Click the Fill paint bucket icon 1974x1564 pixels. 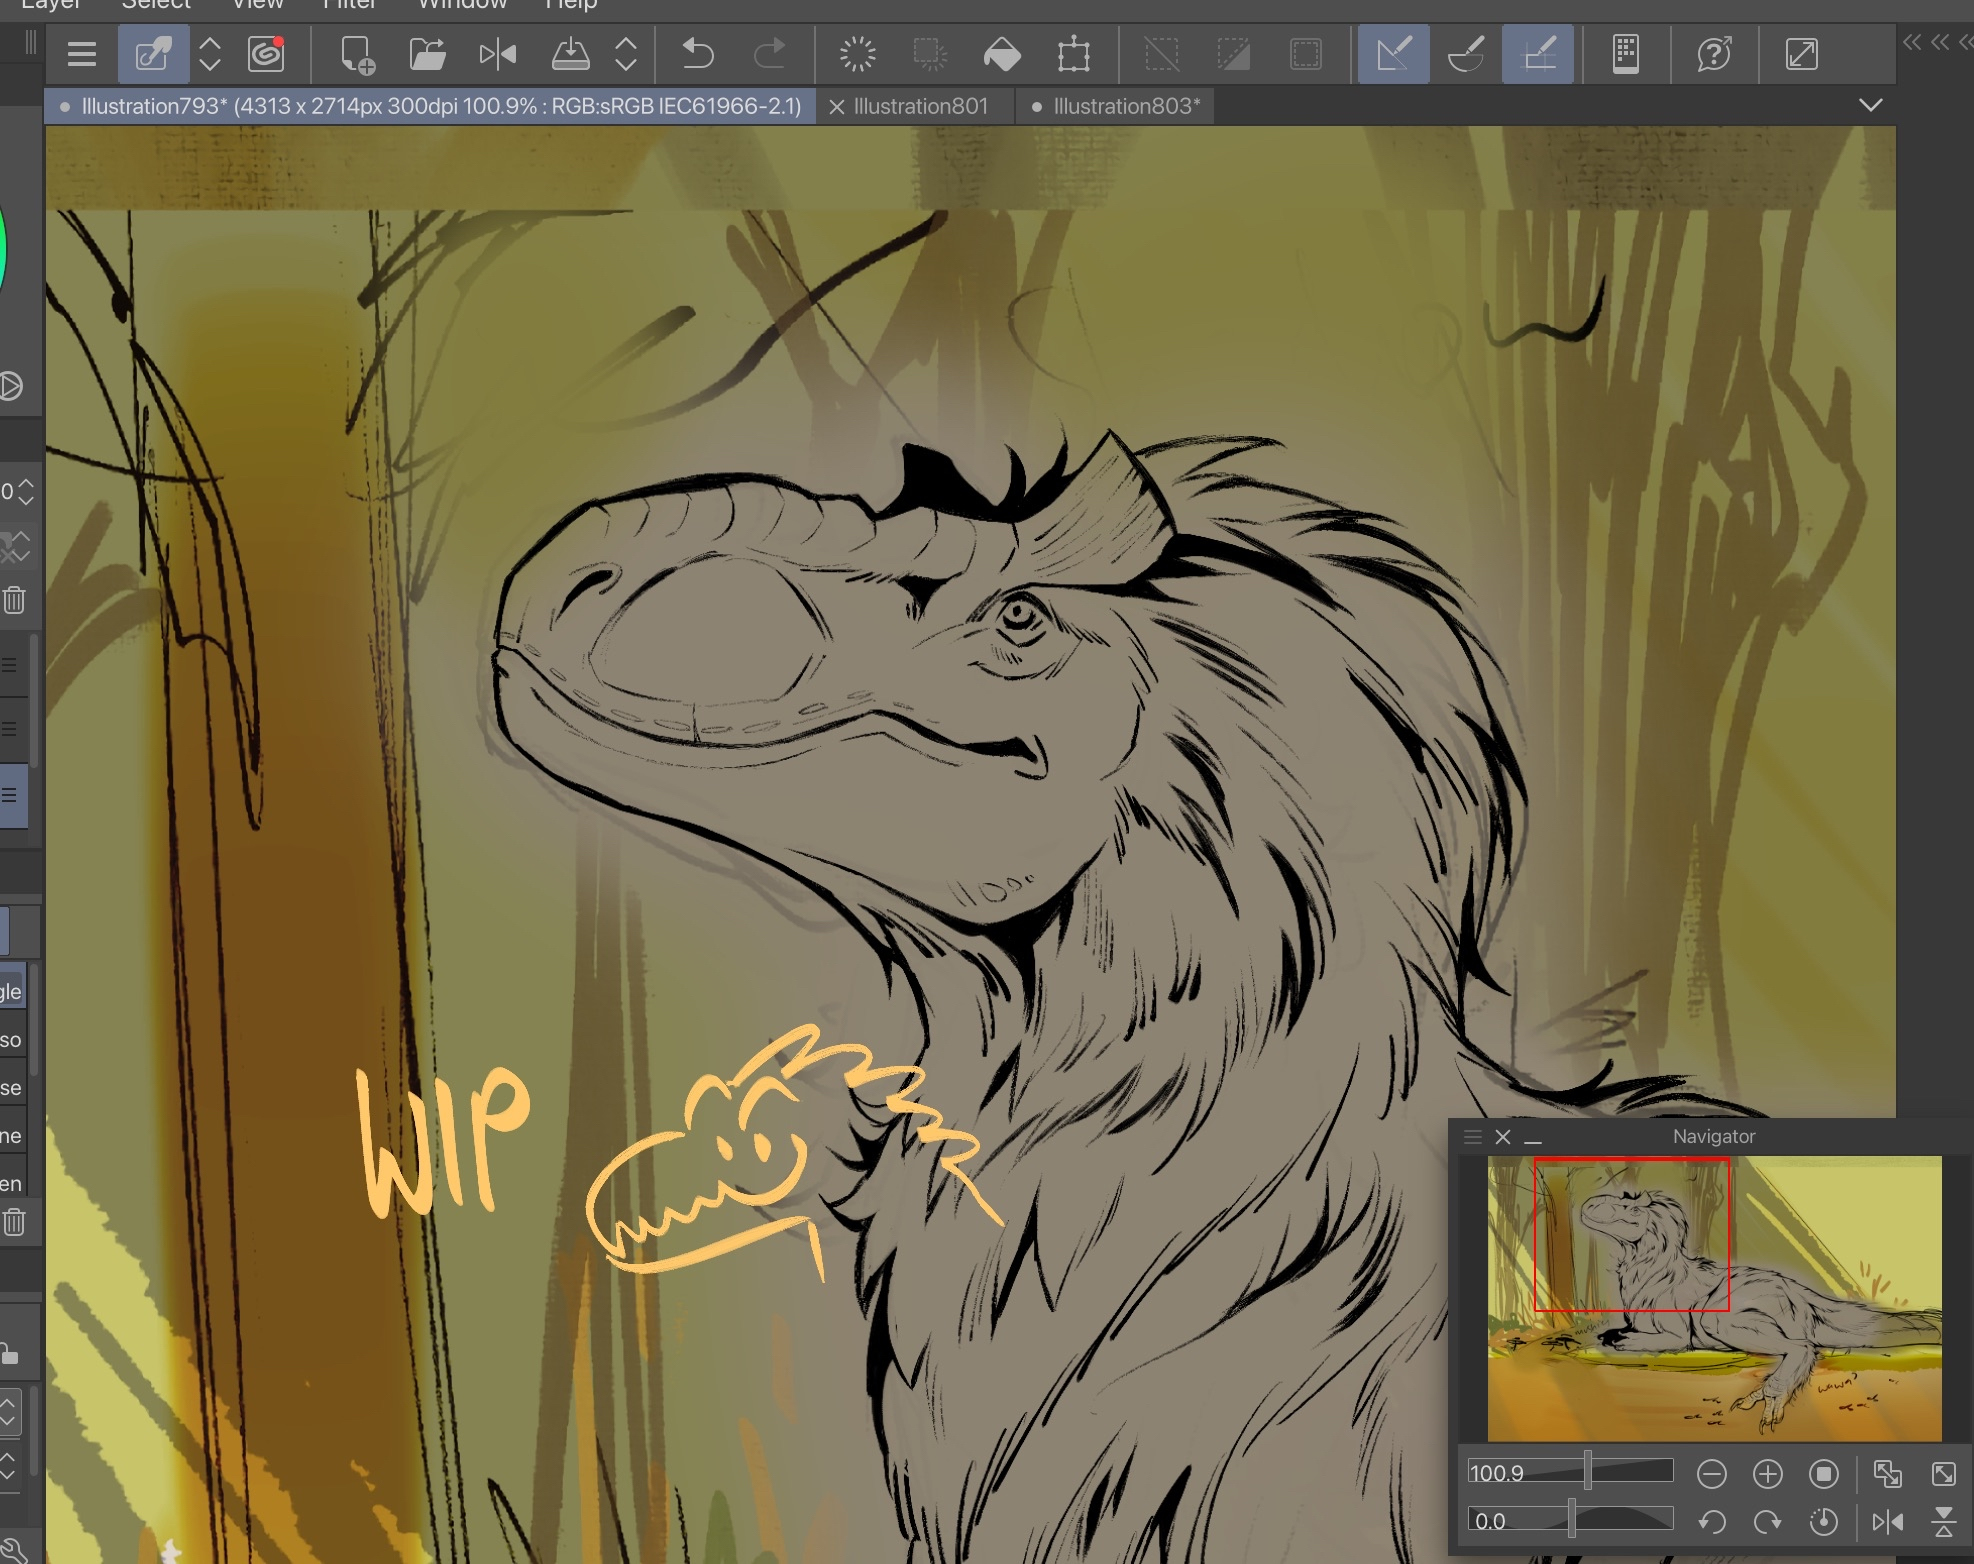(1002, 54)
